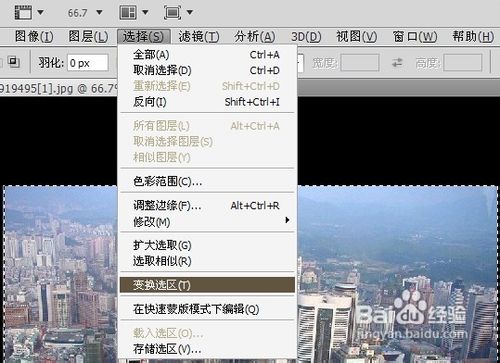The height and width of the screenshot is (363, 500).
Task: Click the intersect selection mode icon
Action: click(13, 62)
